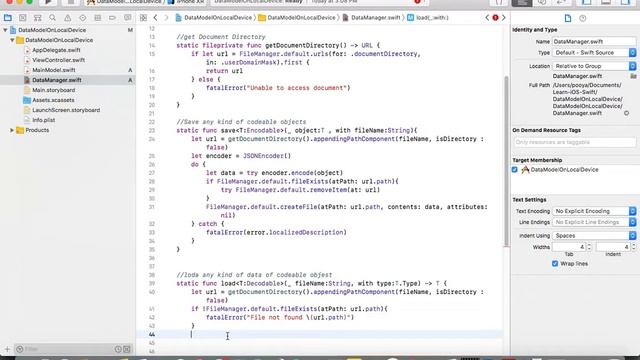The image size is (640, 360).
Task: Stop the running scheme
Action: tap(70, 2)
